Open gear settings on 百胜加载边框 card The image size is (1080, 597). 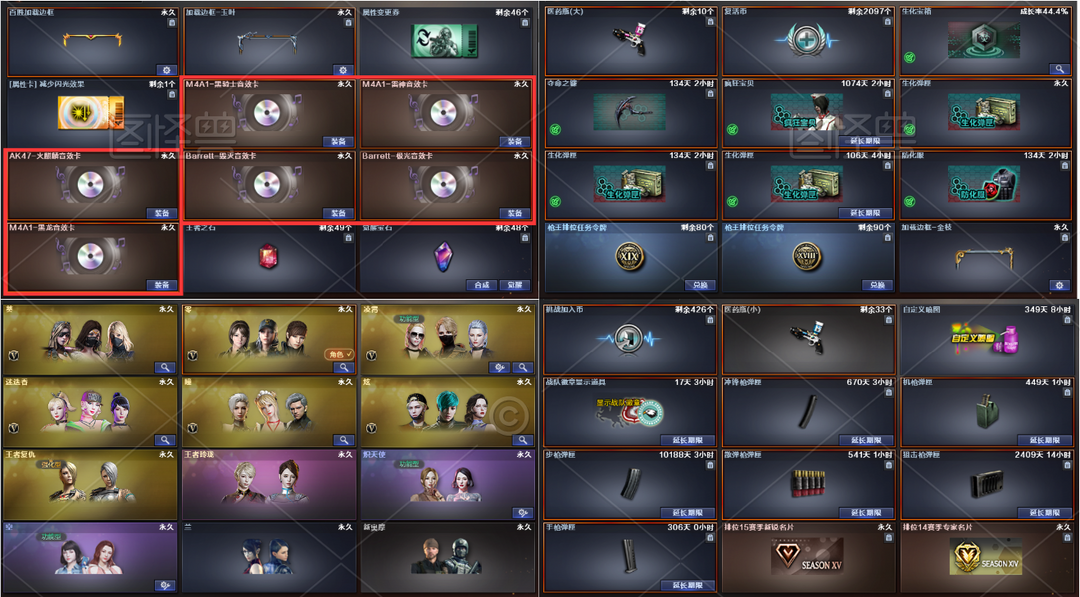[x=166, y=70]
